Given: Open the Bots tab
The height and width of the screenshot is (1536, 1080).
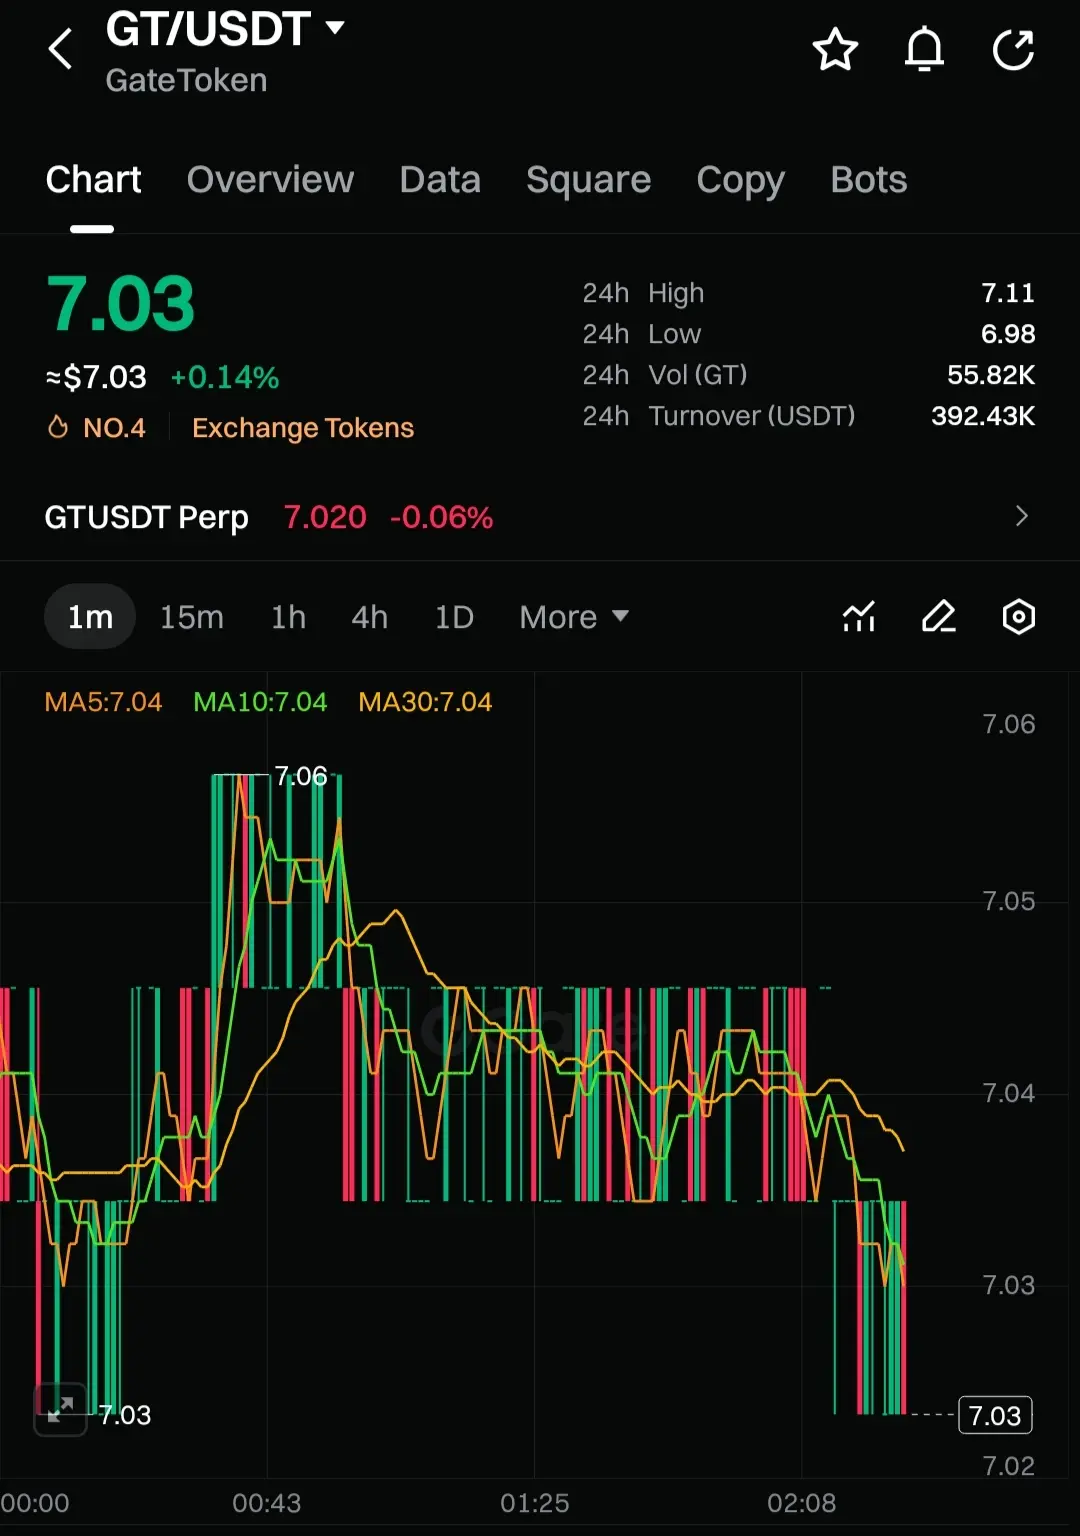Looking at the screenshot, I should [x=868, y=180].
